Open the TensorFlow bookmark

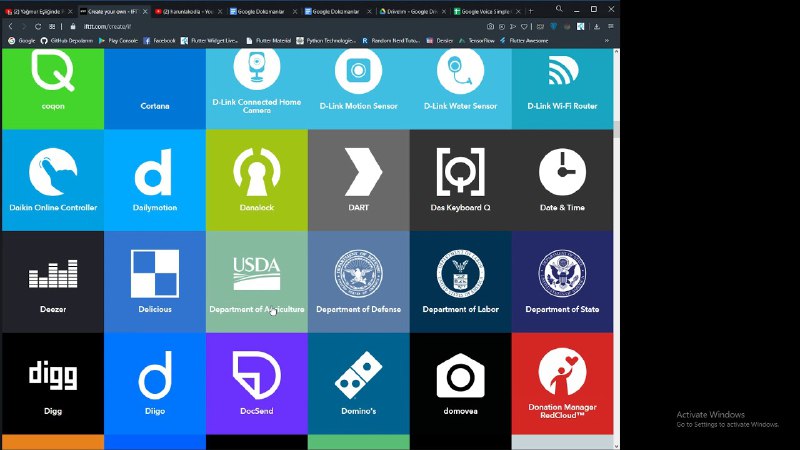[x=477, y=40]
